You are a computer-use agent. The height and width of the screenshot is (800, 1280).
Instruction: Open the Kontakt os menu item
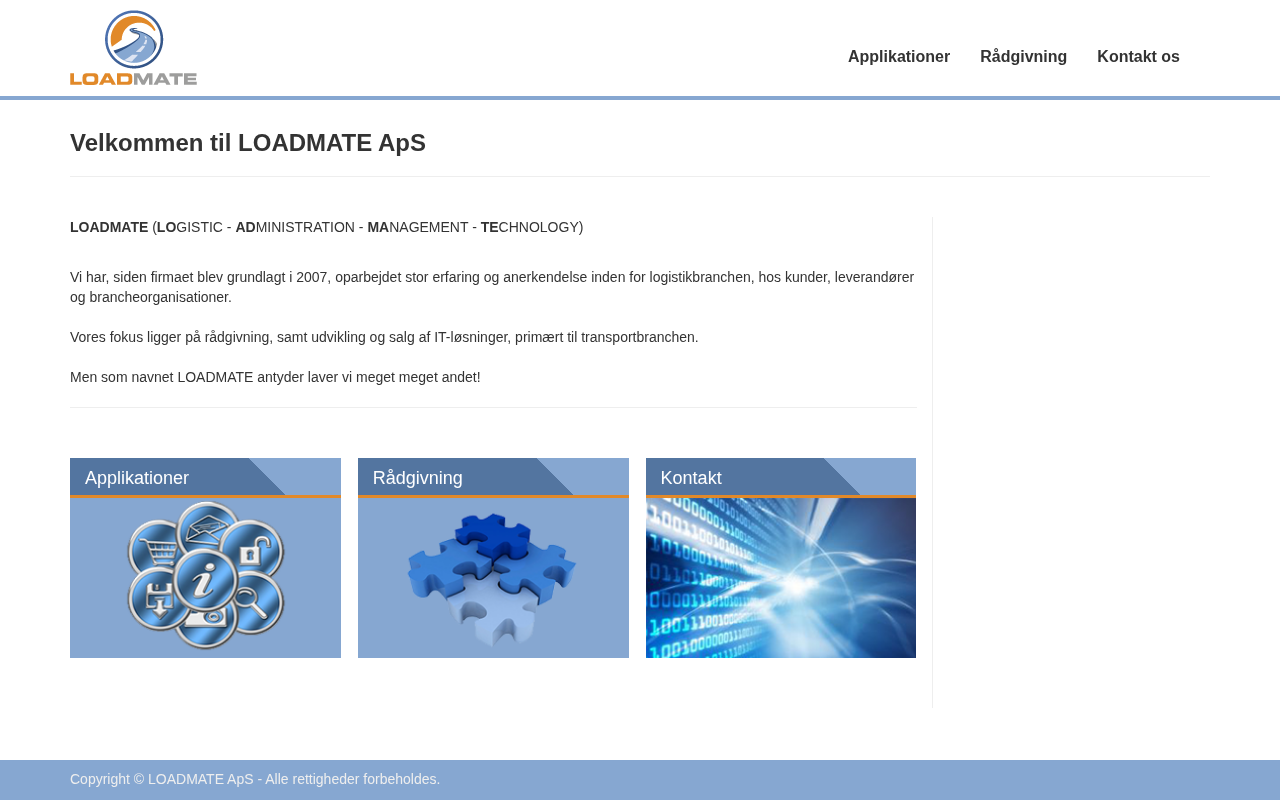click(1138, 57)
